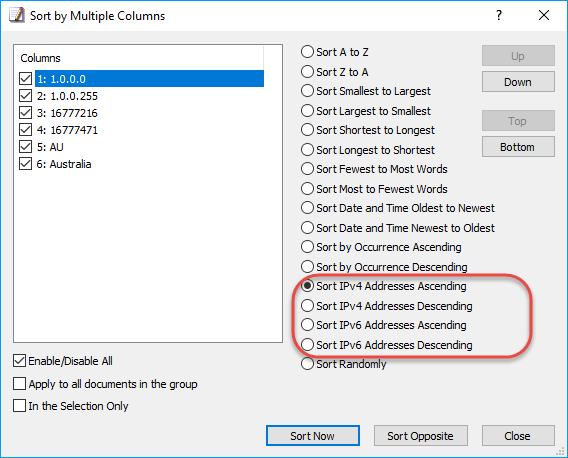This screenshot has width=568, height=458.
Task: Enable Apply to all documents in the group
Action: point(19,384)
